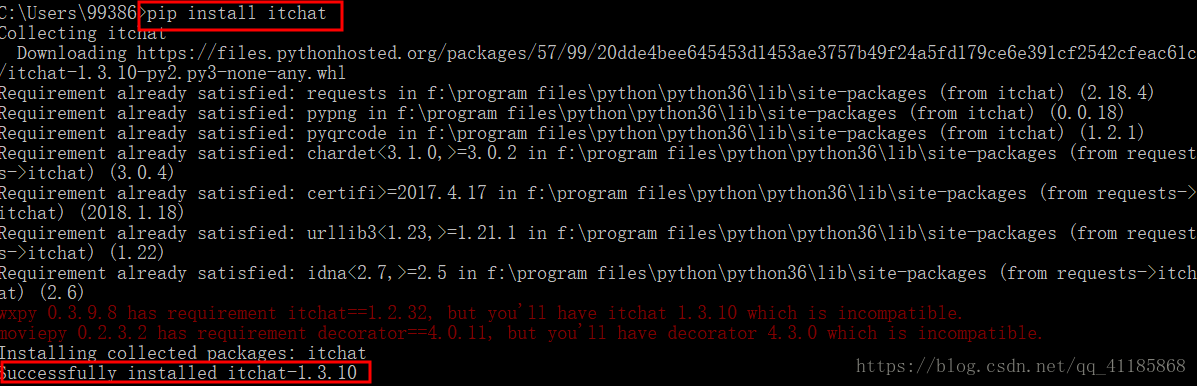The width and height of the screenshot is (1197, 386).
Task: Click the red wxpy 0.3.9.8 incompatibility warning
Action: coord(481,314)
